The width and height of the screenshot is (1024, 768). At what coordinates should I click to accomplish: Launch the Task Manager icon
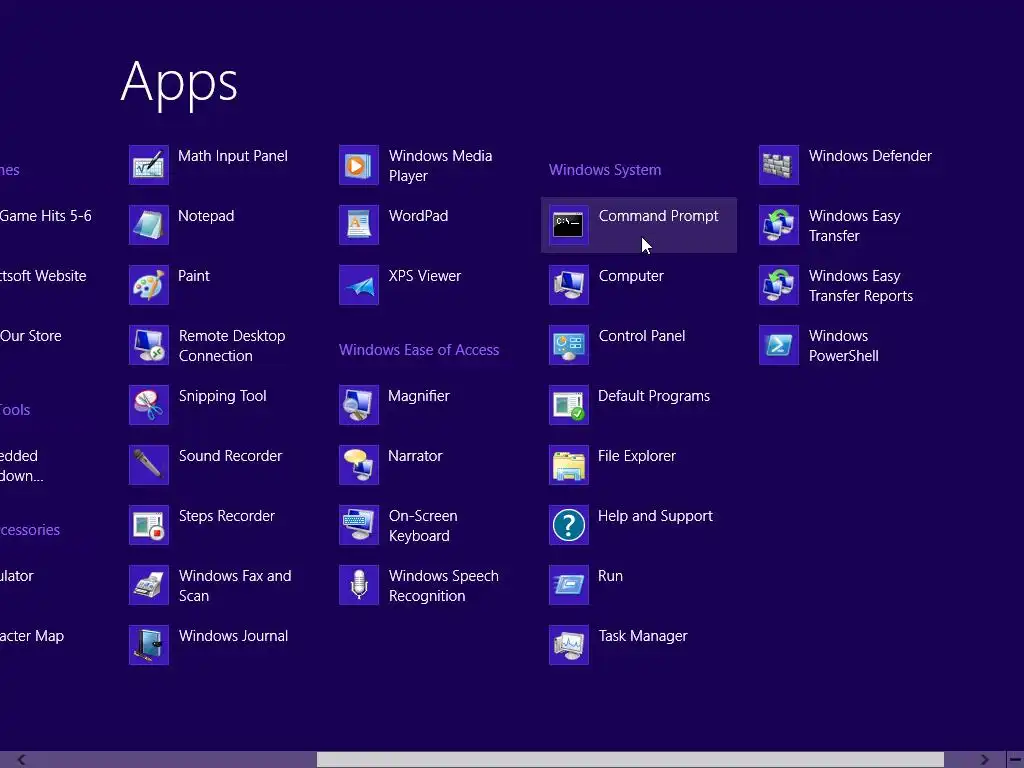click(569, 646)
